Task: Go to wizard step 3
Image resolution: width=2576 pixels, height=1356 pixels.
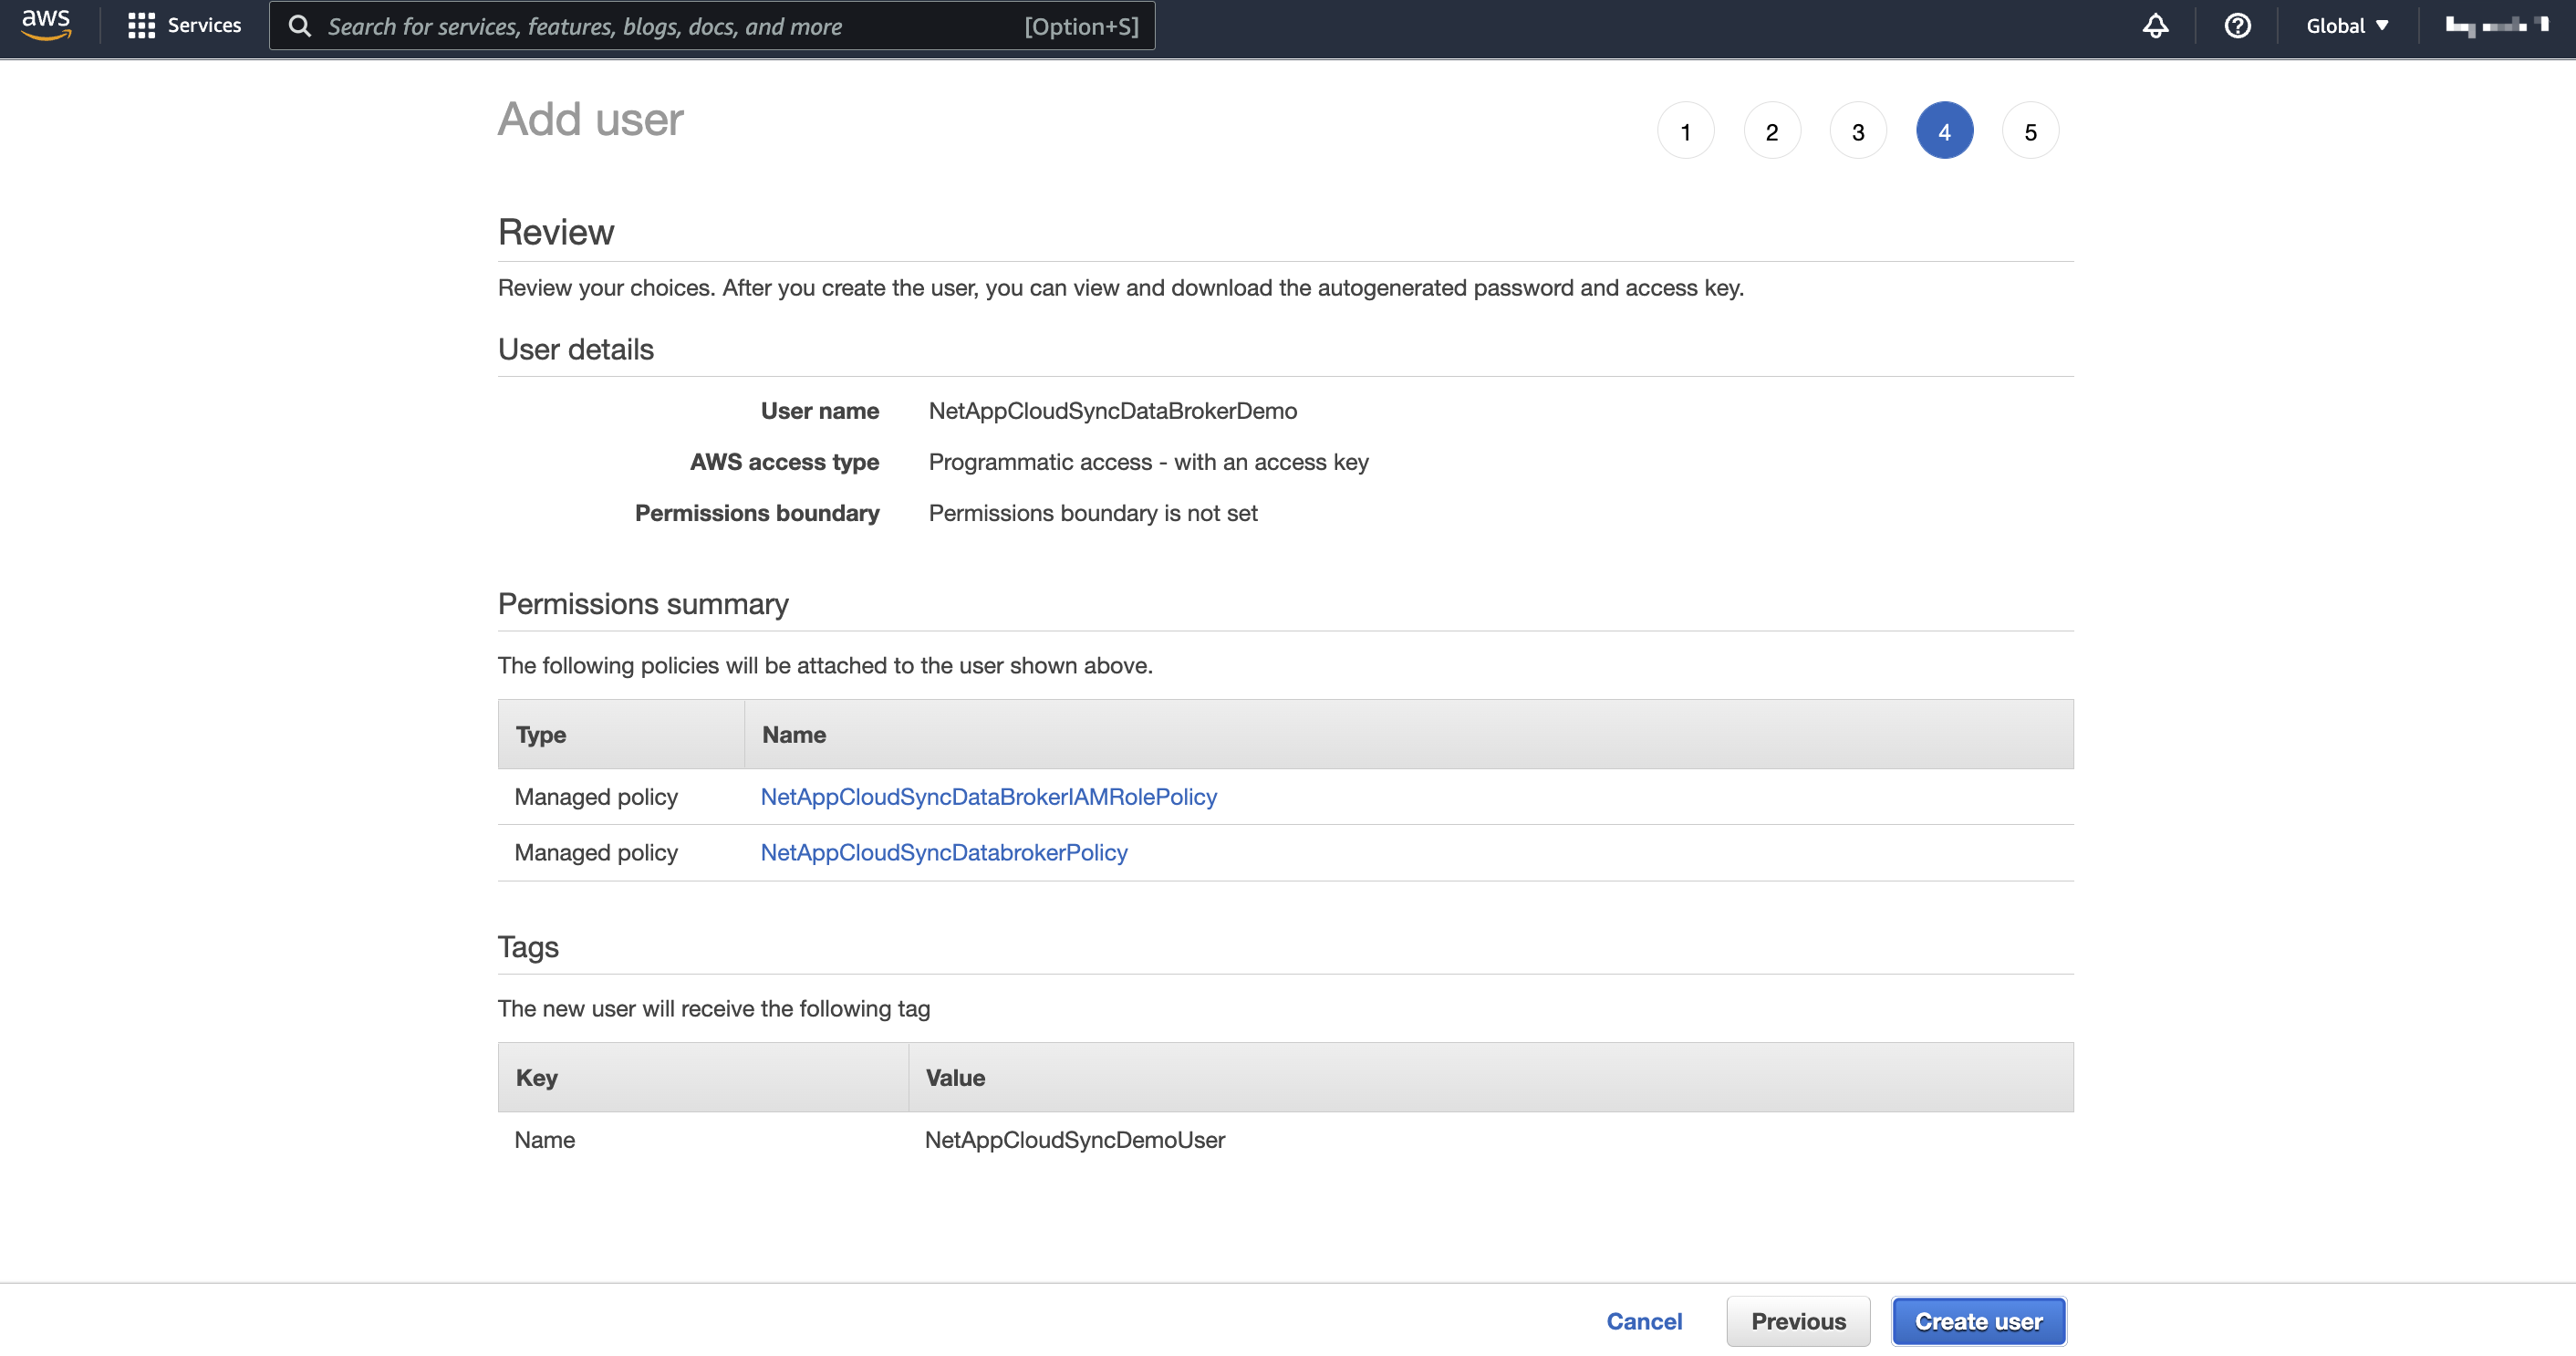Action: coord(1857,131)
